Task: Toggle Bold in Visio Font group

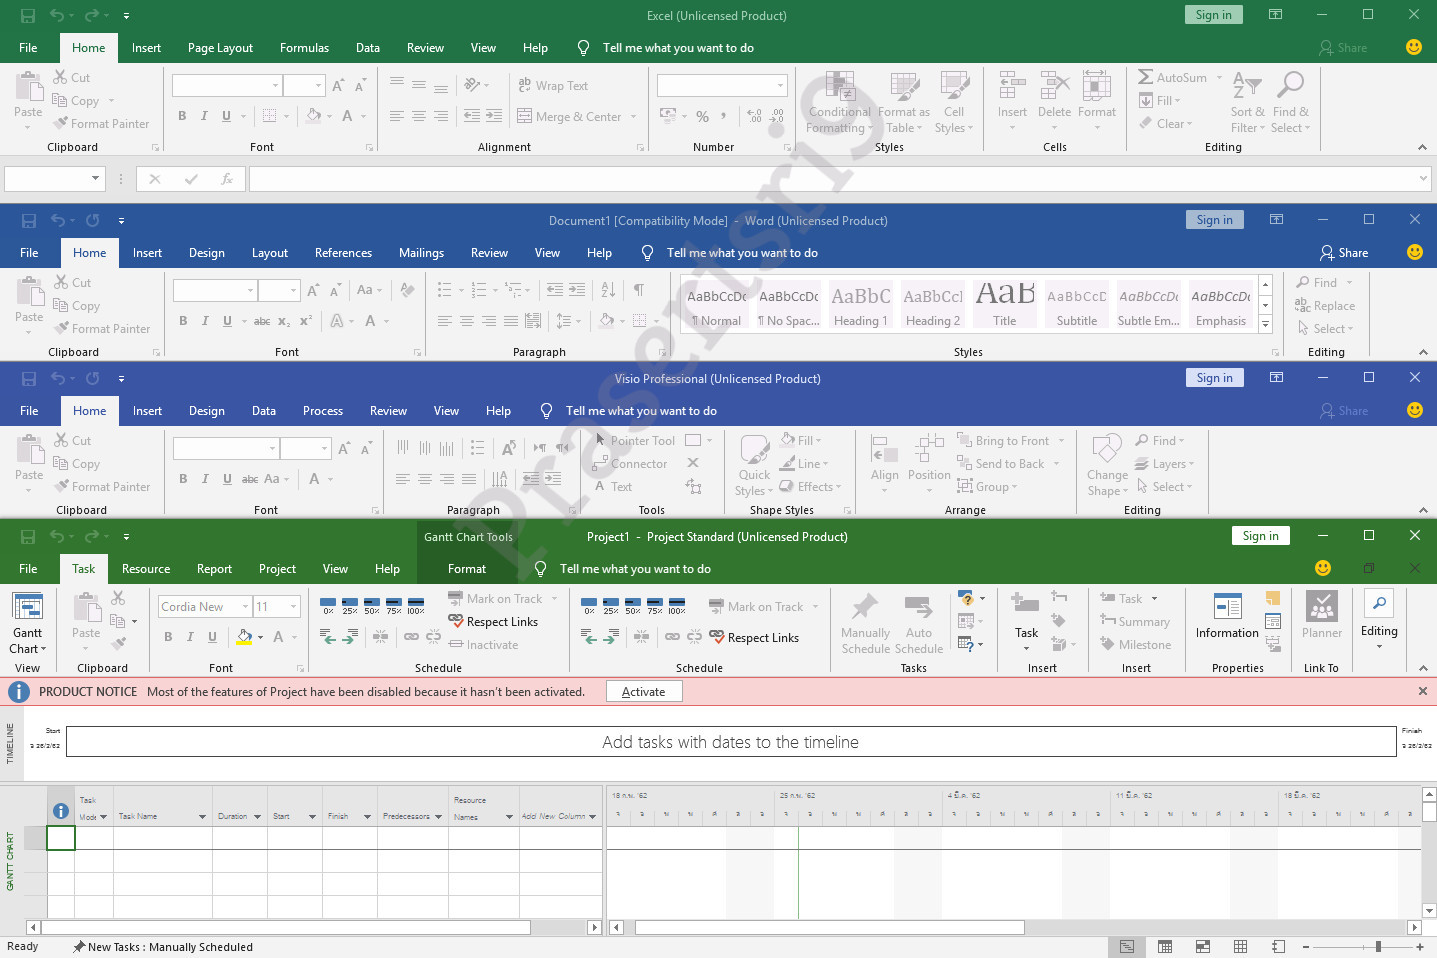Action: (x=183, y=479)
